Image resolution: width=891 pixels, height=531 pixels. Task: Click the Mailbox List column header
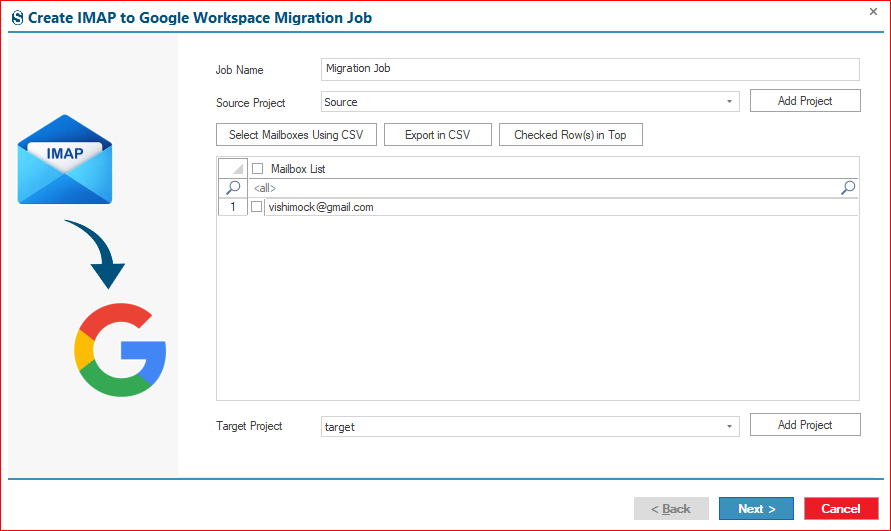pos(553,168)
